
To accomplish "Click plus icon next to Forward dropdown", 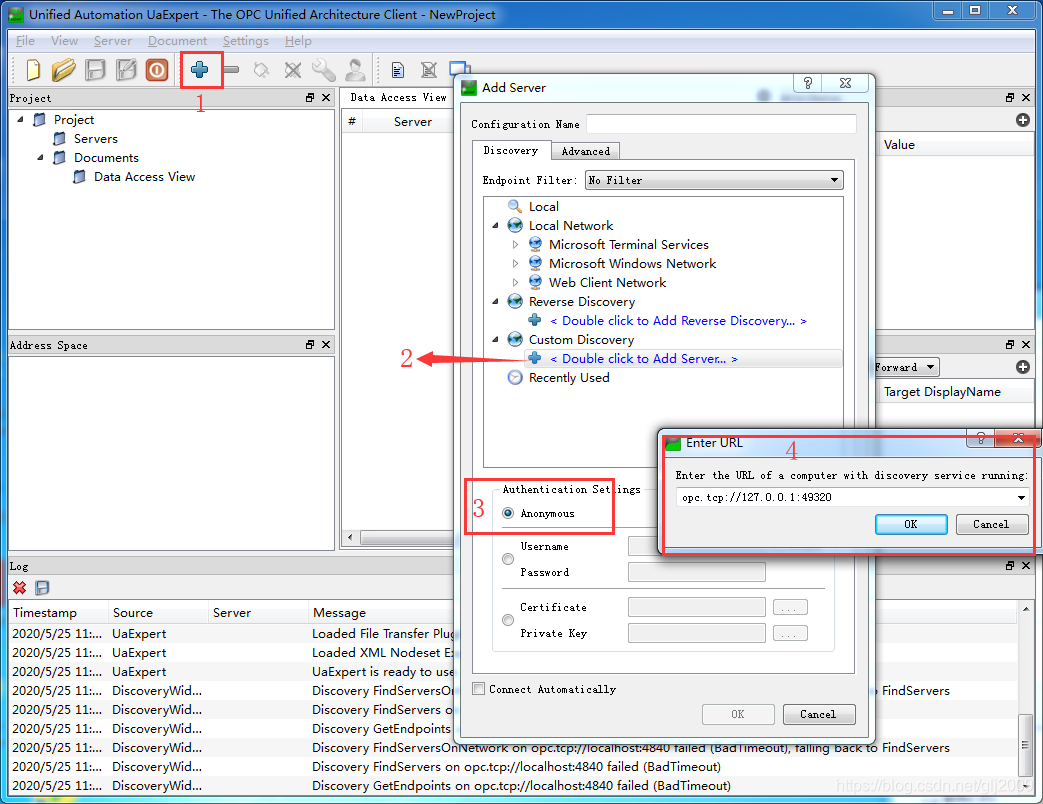I will [x=1023, y=367].
